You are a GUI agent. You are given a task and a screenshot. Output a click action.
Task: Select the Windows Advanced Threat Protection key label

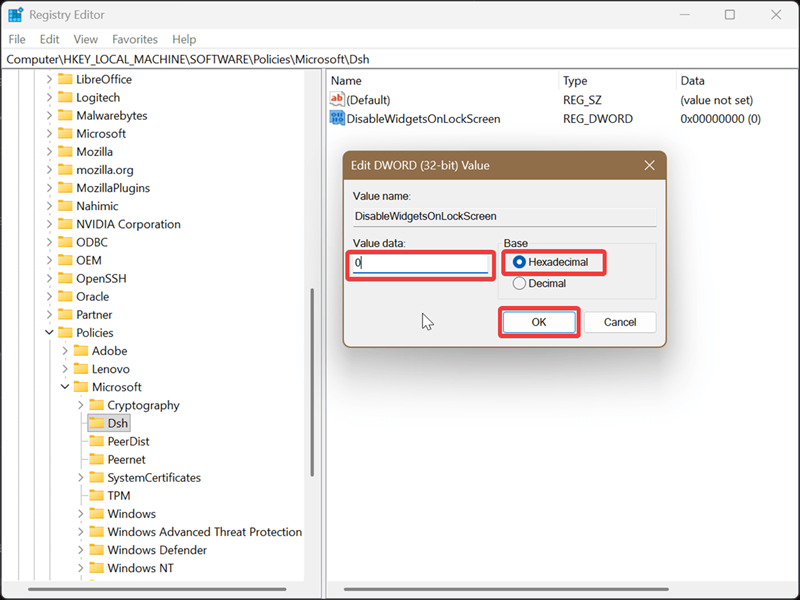[x=205, y=532]
